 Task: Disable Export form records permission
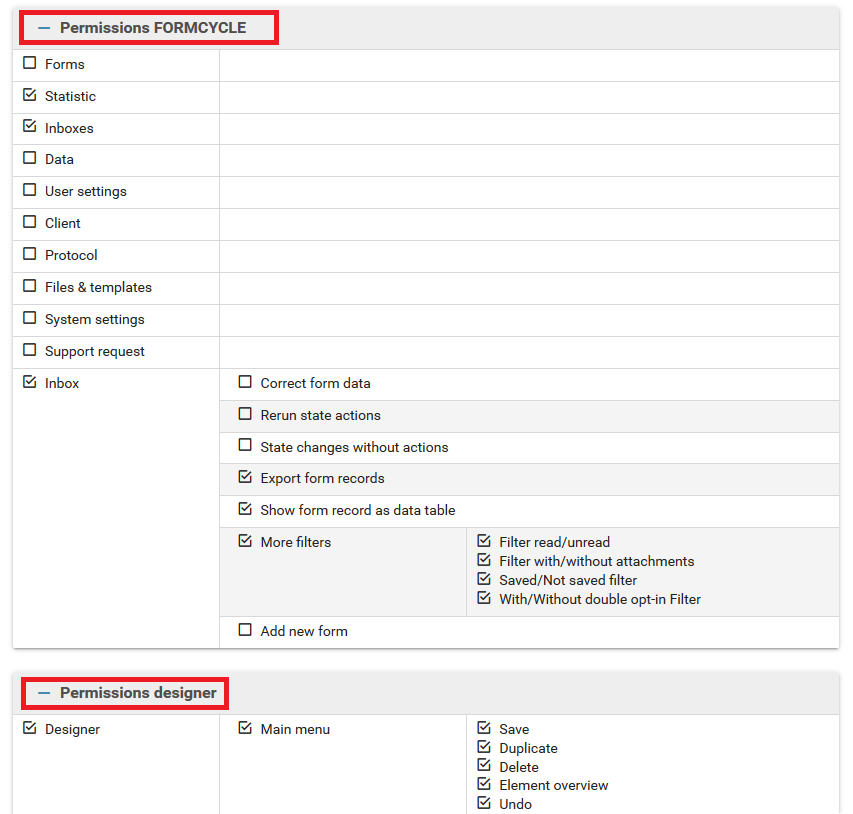pyautogui.click(x=245, y=478)
